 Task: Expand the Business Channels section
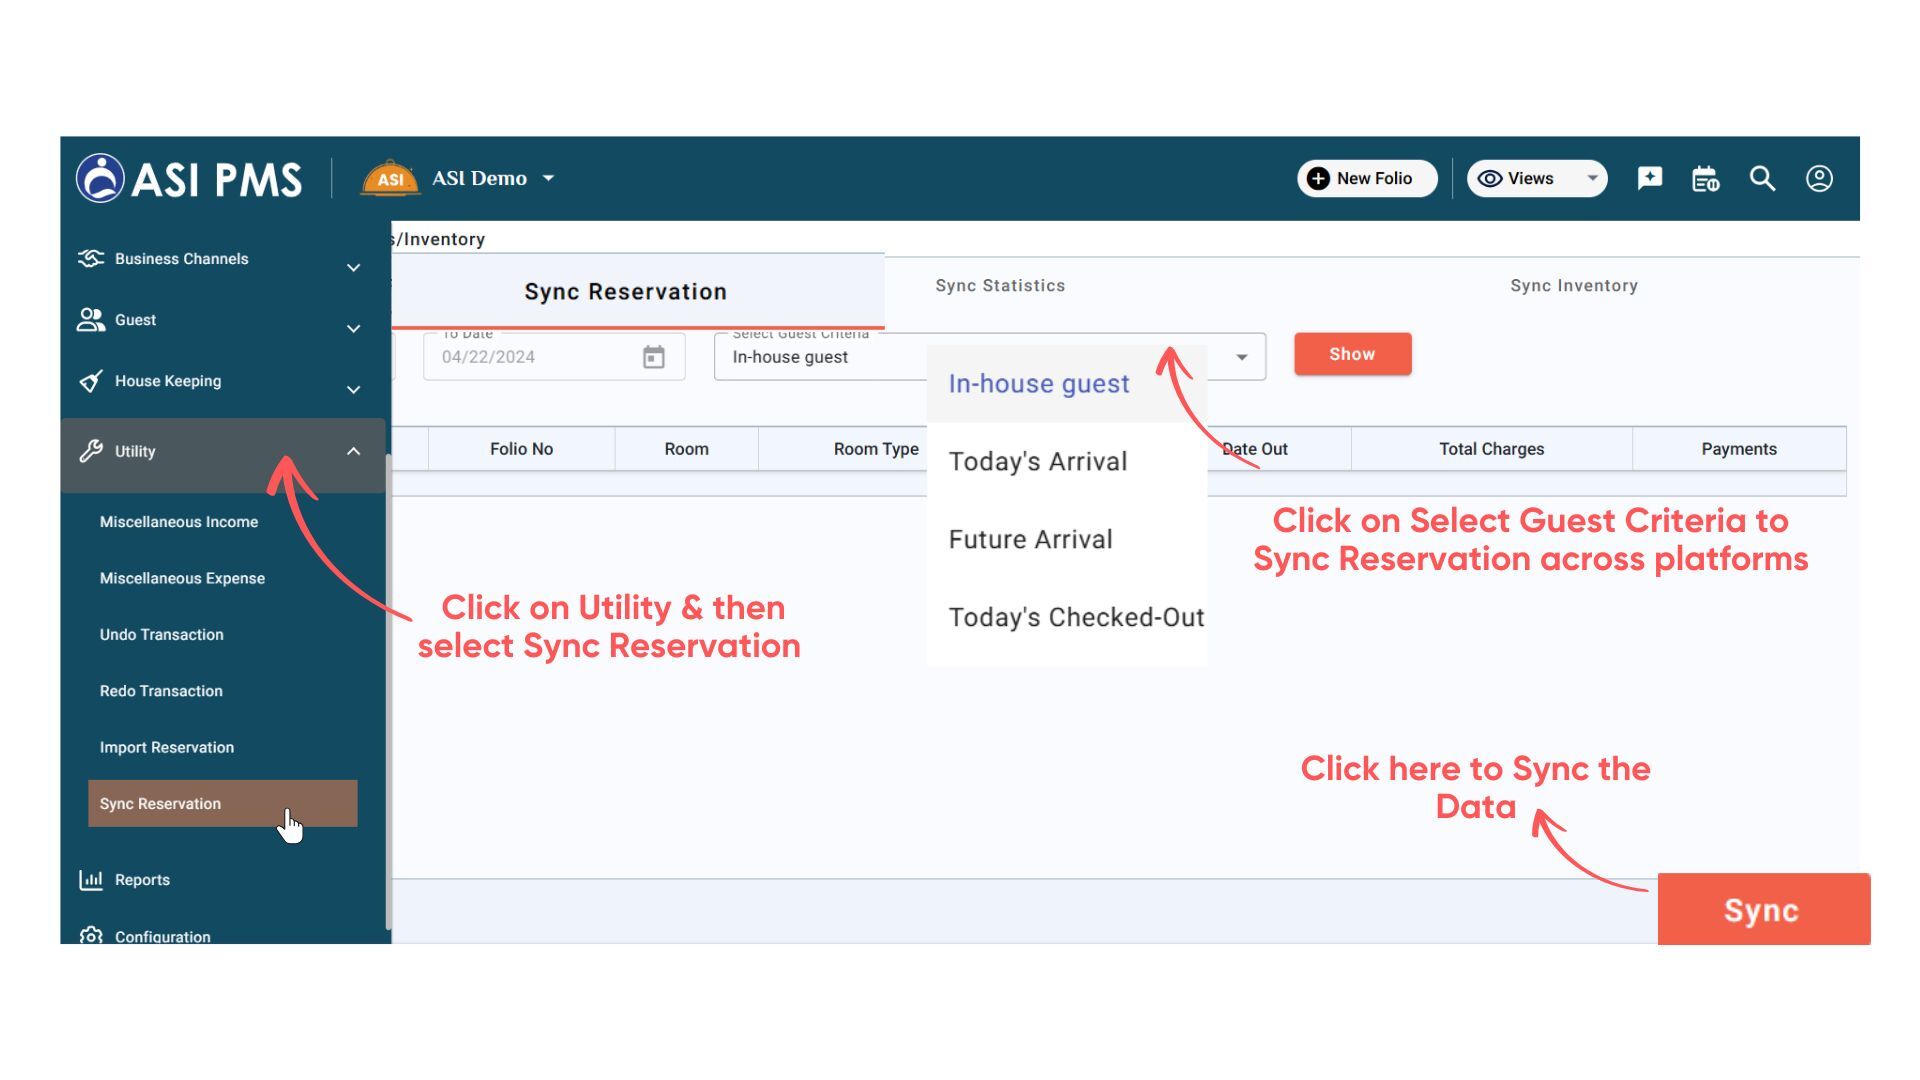[353, 267]
